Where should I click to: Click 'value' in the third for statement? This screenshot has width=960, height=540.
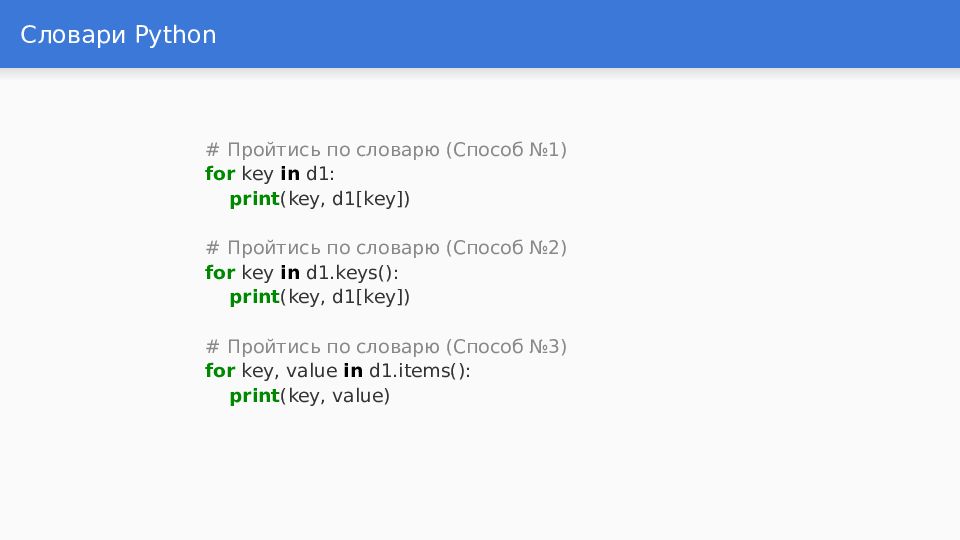coord(312,371)
